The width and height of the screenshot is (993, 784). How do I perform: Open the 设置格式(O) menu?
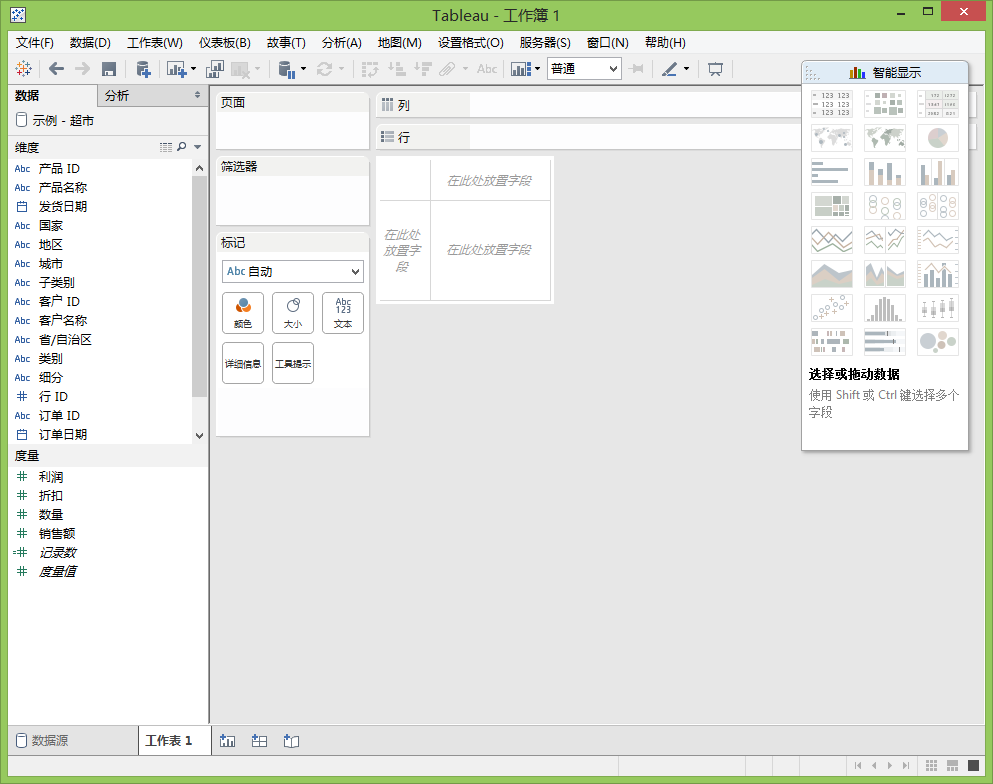(471, 42)
